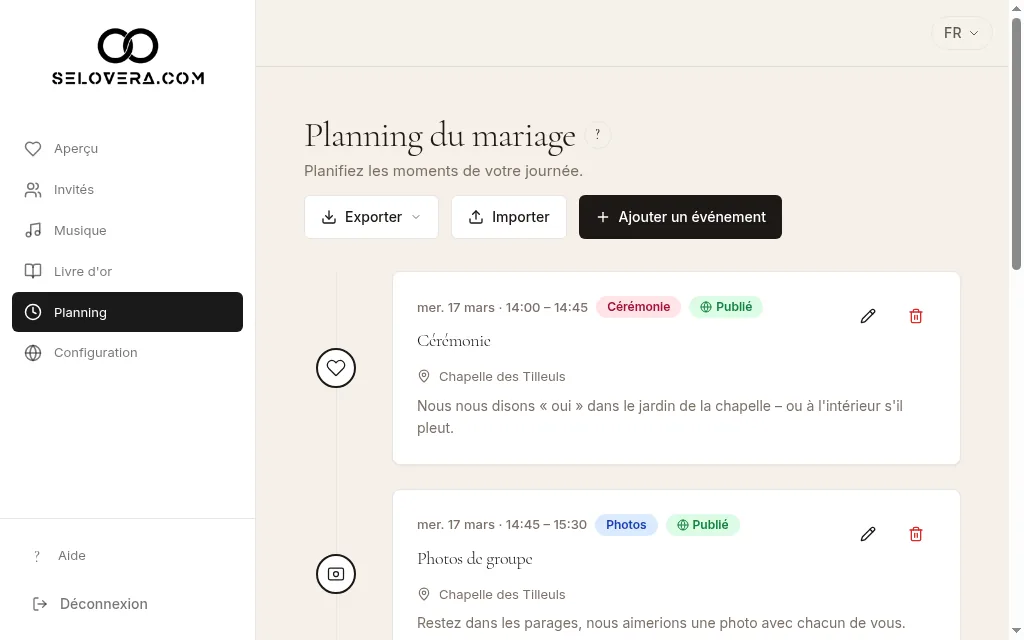Click the Selovera interlocking rings logo

[128, 46]
